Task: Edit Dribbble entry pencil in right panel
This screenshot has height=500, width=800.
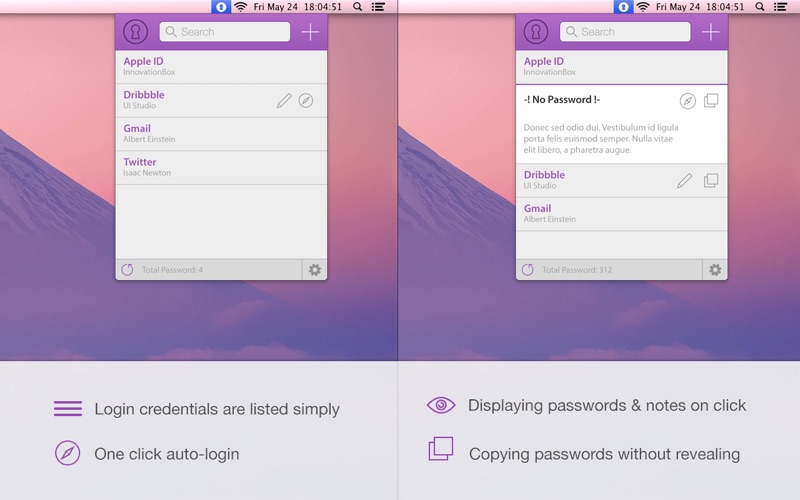Action: coord(685,181)
